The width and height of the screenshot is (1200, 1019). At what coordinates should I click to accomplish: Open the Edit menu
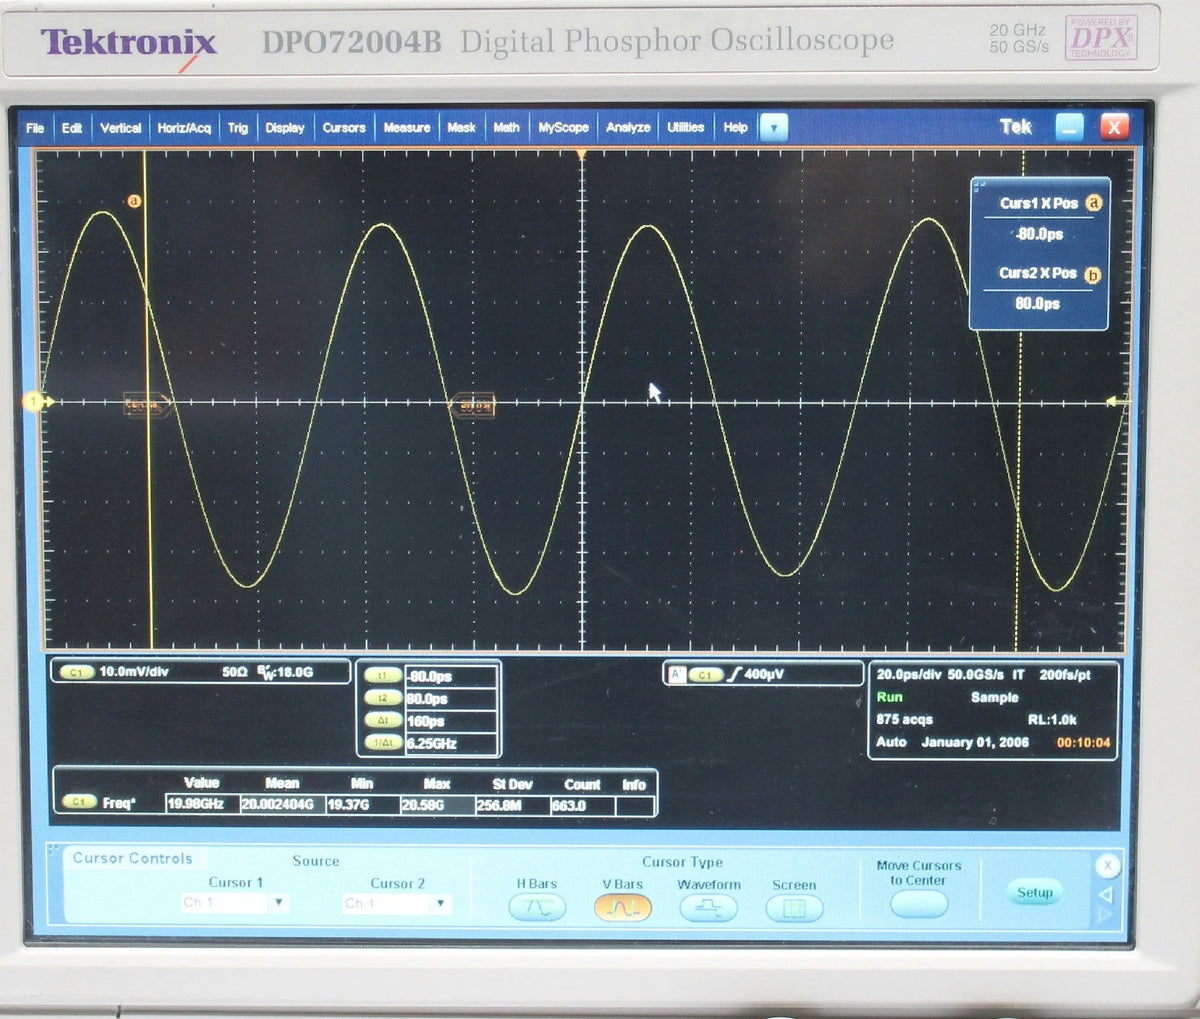click(72, 128)
